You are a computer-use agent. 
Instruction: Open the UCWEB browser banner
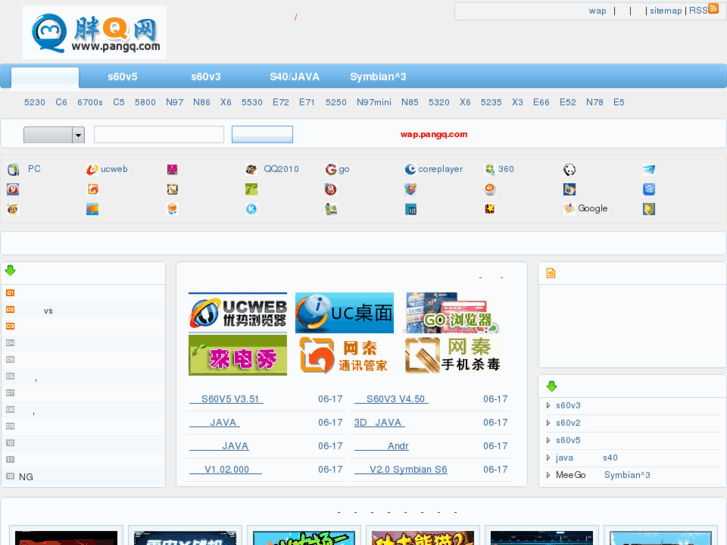tap(238, 313)
